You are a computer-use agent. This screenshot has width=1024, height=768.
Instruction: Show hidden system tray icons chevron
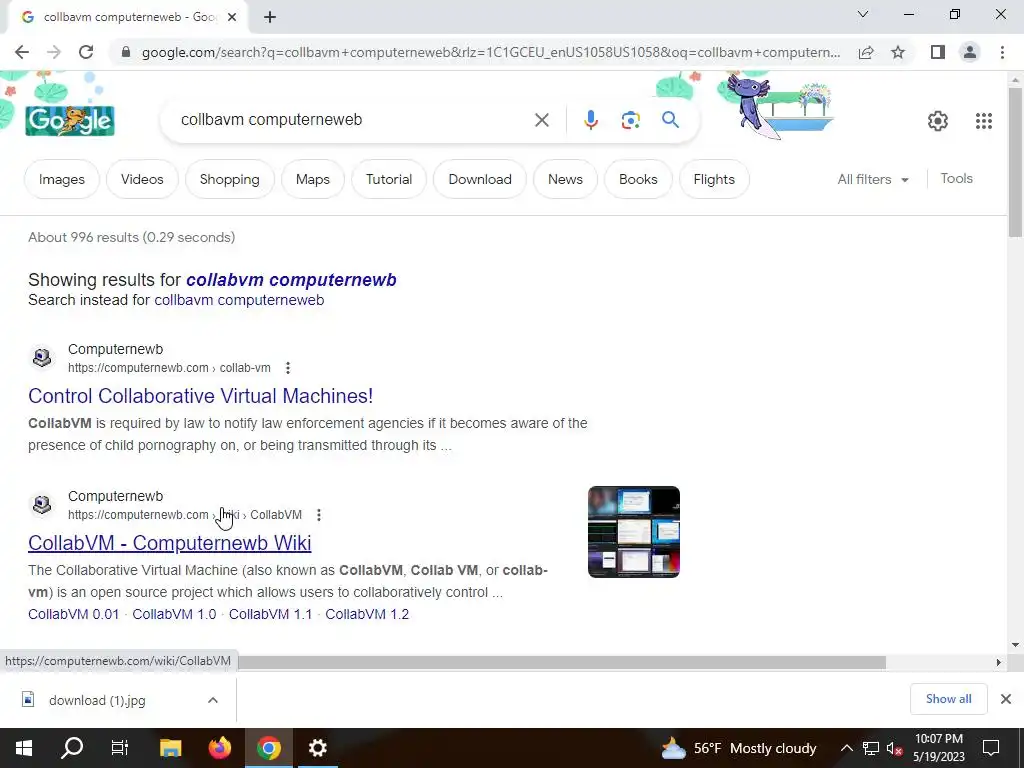pos(846,748)
